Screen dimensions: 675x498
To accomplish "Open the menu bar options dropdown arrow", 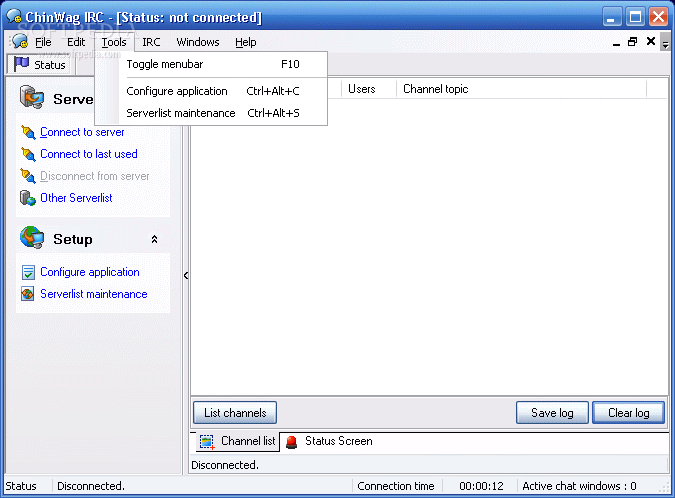I will pyautogui.click(x=666, y=44).
